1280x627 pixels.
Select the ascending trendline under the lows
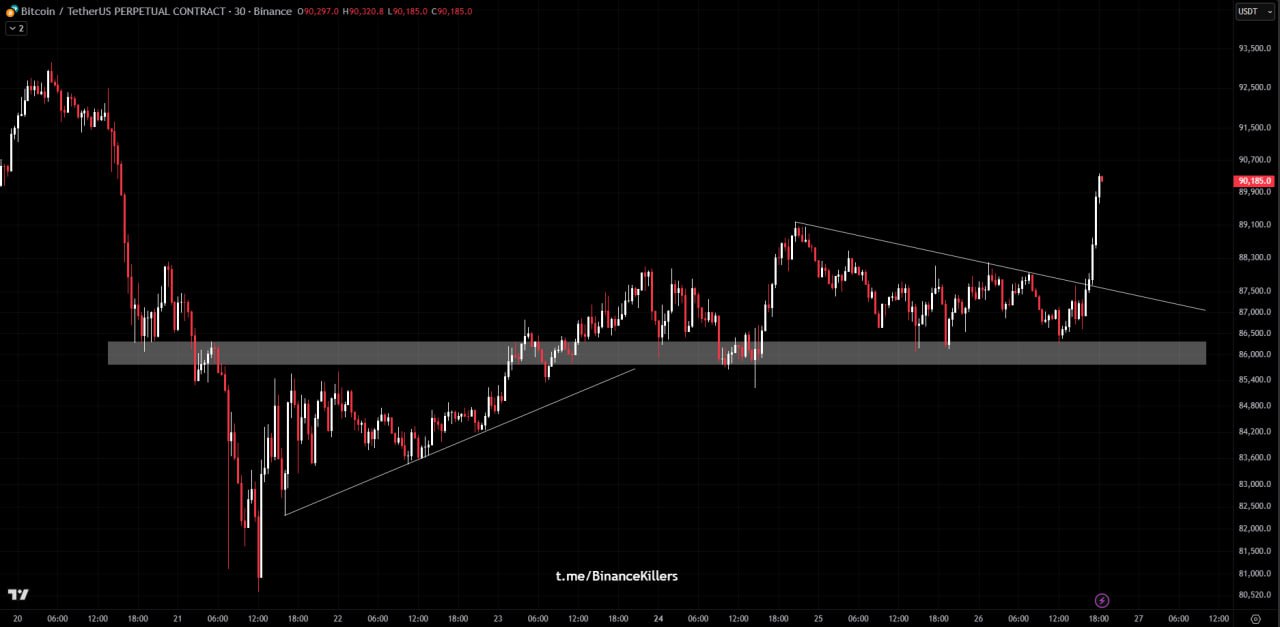[460, 441]
